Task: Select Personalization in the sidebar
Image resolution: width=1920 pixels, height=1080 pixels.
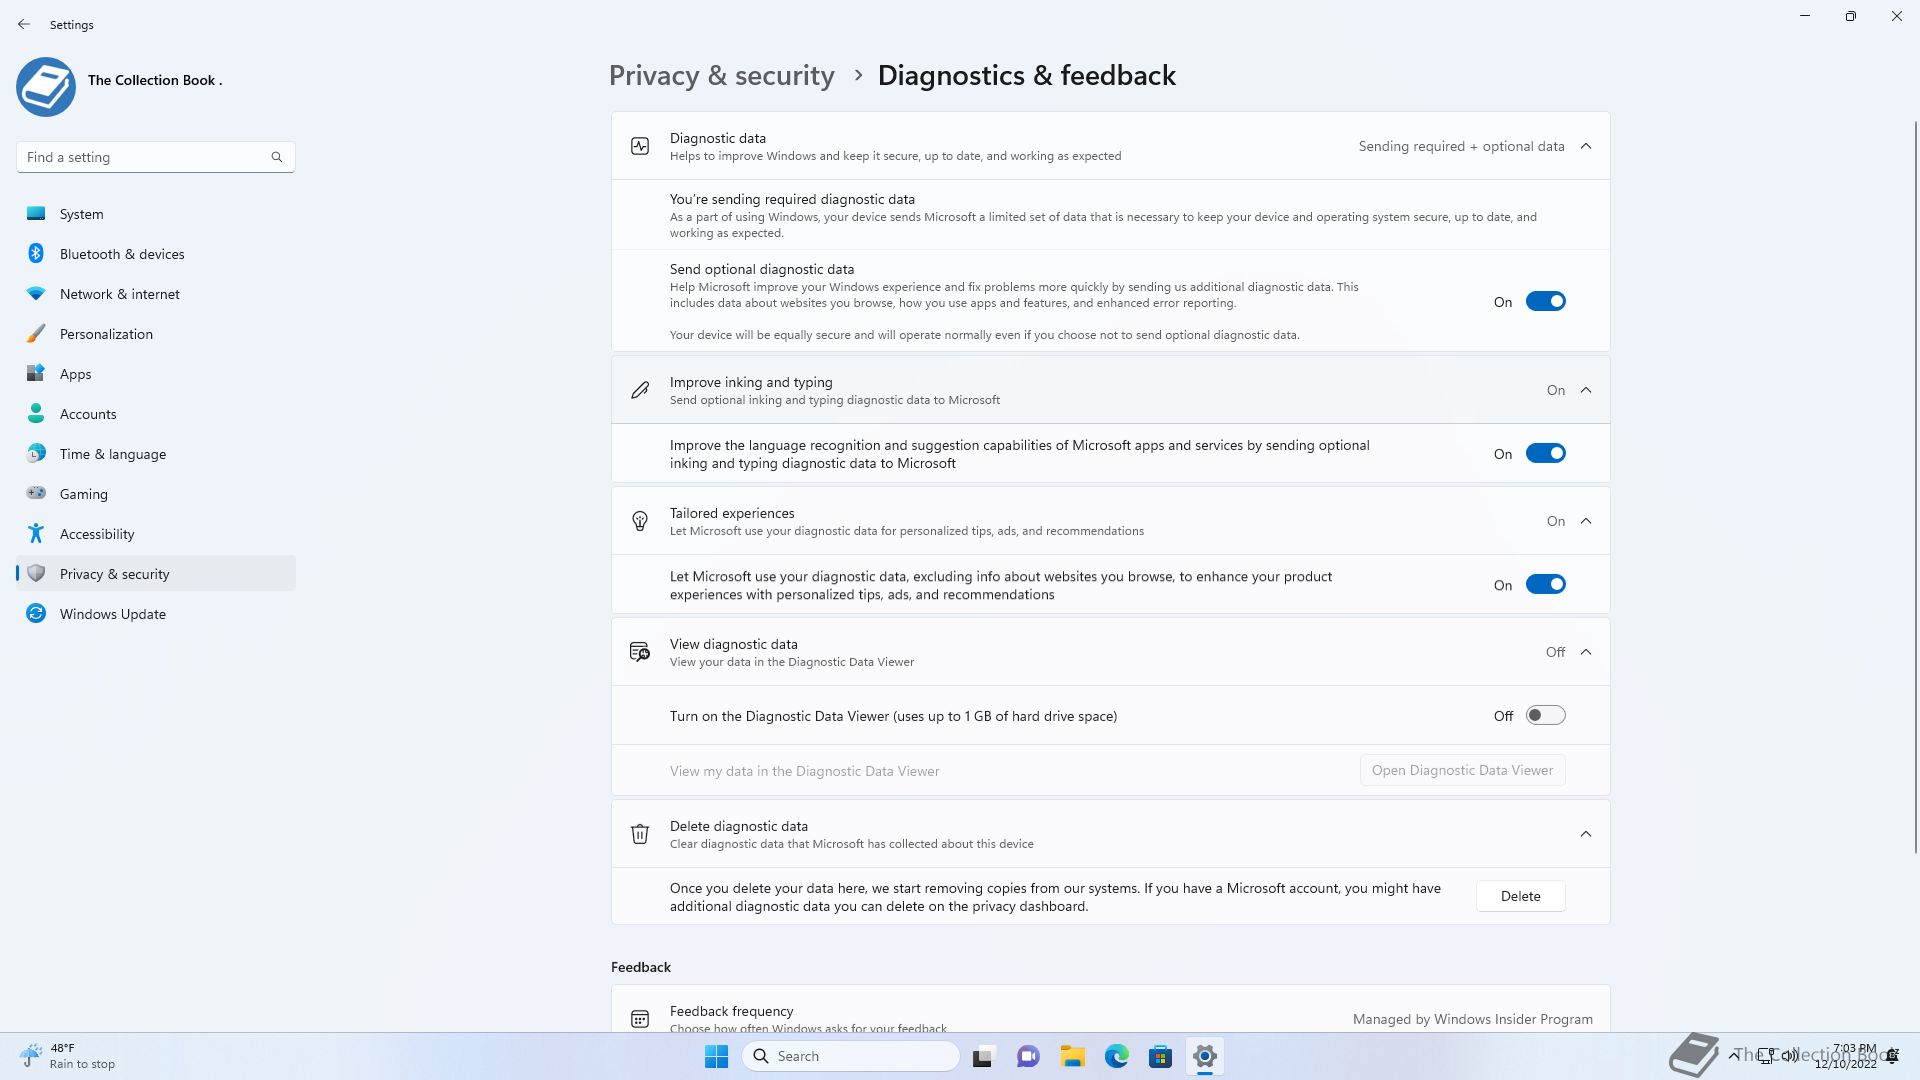Action: coord(156,333)
